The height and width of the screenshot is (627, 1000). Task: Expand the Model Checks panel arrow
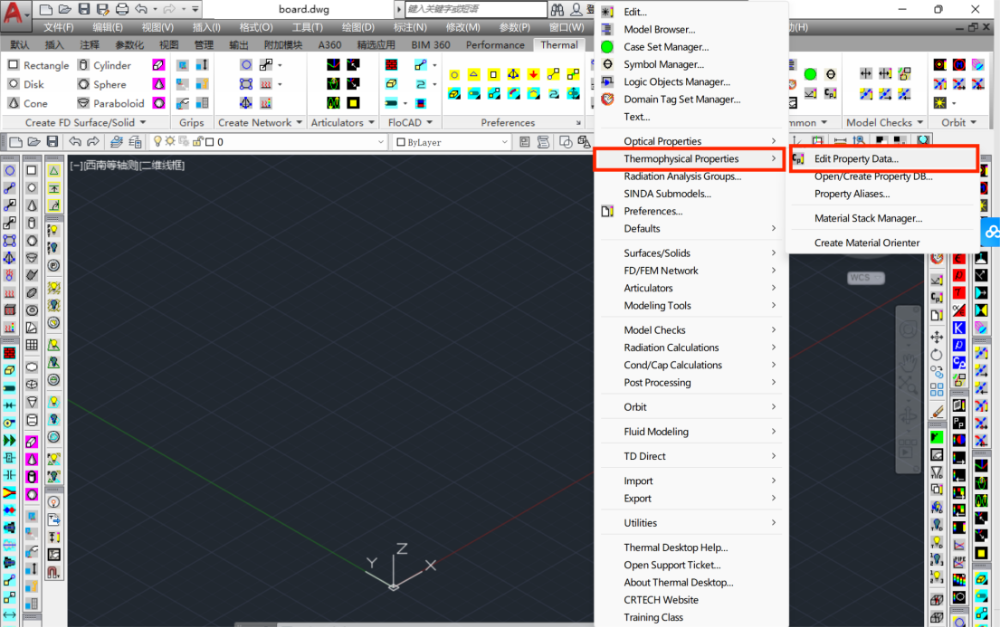coord(920,122)
